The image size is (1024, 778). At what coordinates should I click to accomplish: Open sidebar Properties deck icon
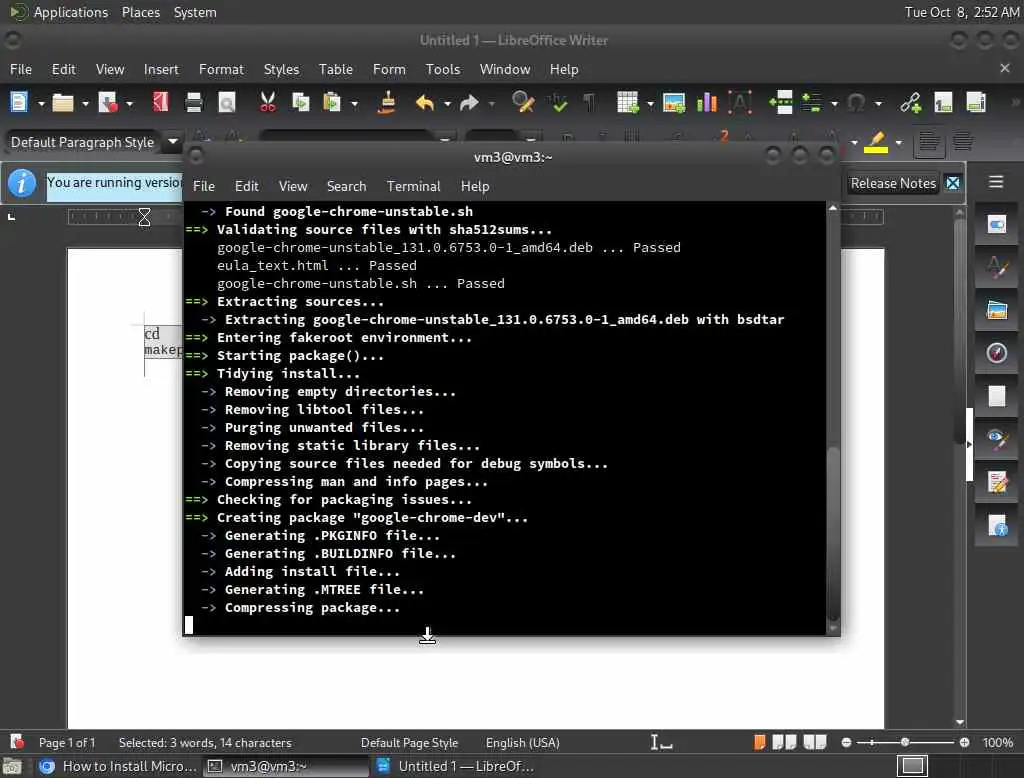click(996, 224)
